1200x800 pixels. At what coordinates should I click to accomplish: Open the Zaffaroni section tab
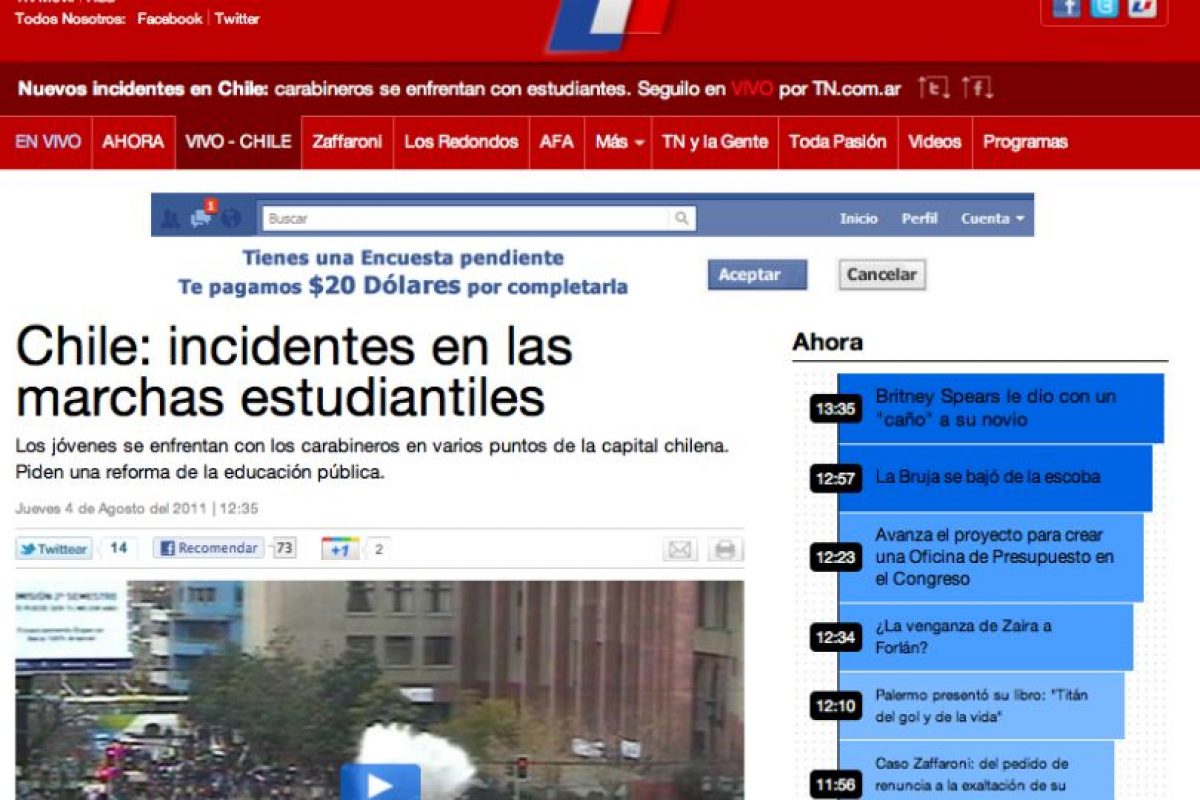[347, 142]
